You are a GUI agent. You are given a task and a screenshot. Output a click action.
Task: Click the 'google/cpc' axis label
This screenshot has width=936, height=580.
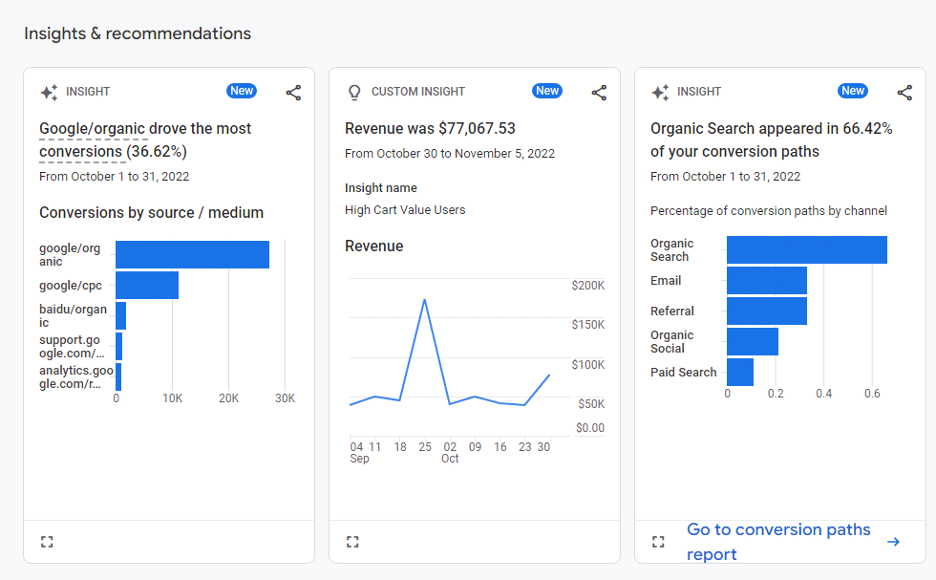click(70, 285)
